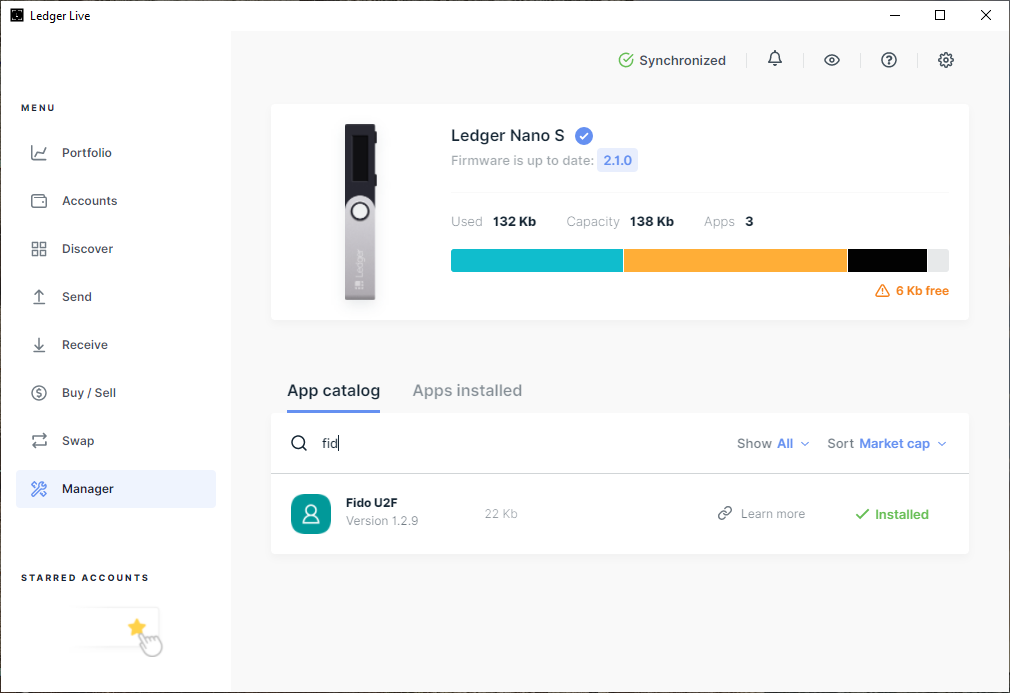Toggle discreet mode eye icon
Image resolution: width=1010 pixels, height=693 pixels.
[832, 60]
